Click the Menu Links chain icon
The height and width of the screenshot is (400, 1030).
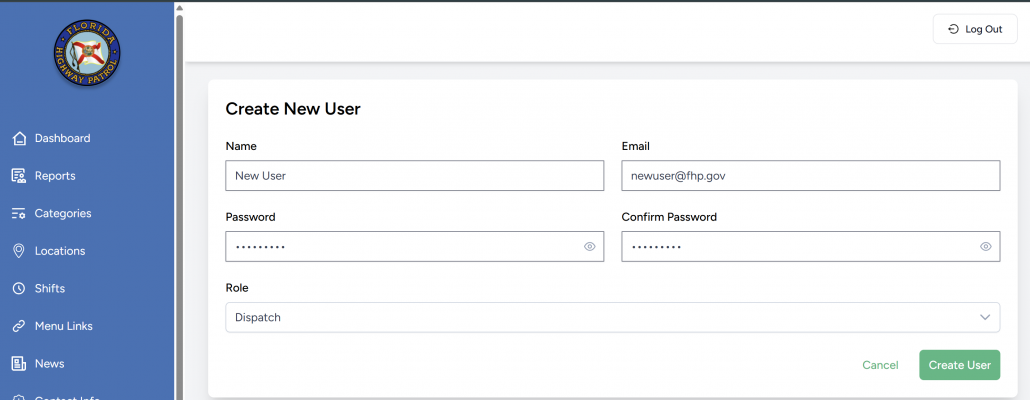click(19, 326)
